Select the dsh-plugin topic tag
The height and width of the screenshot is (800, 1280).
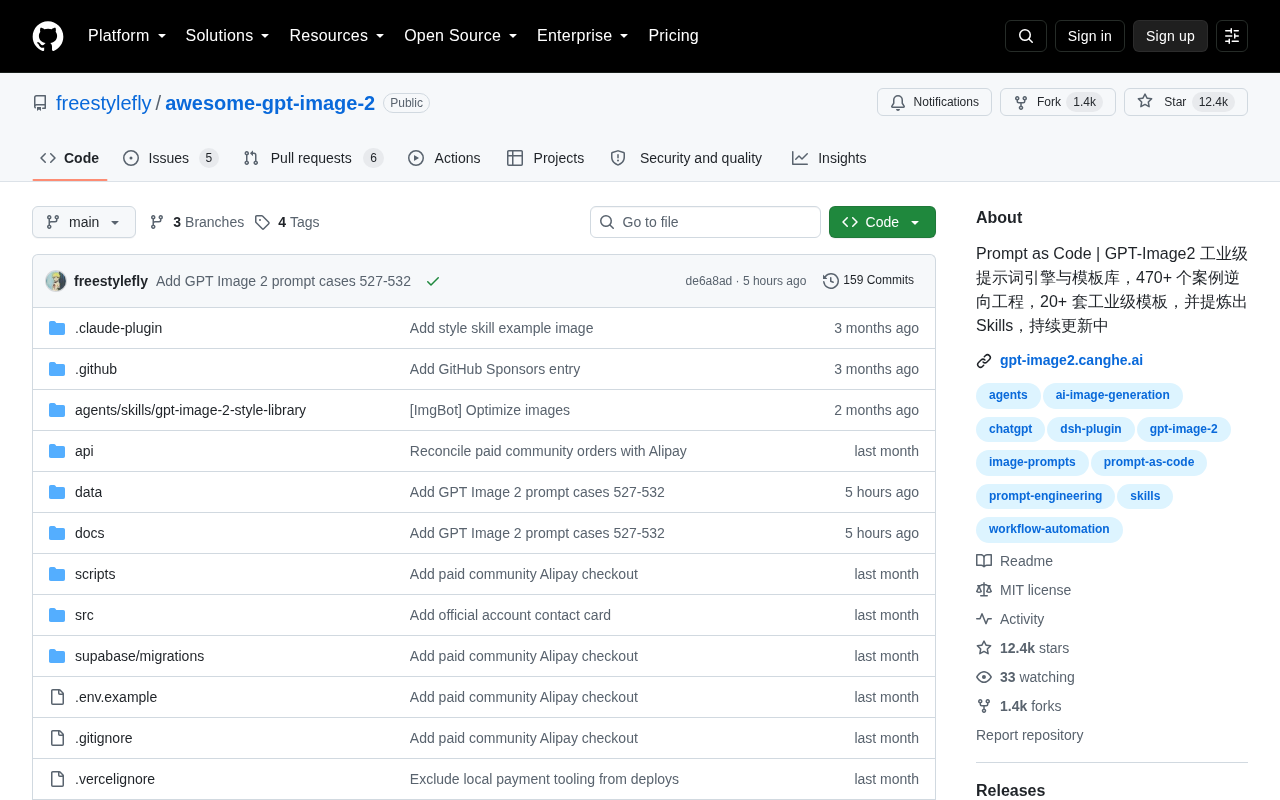1091,430
